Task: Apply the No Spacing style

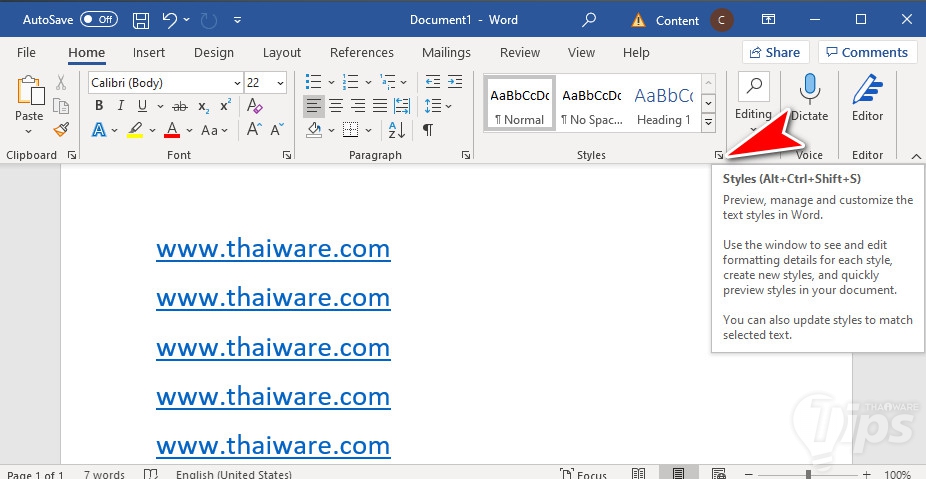Action: point(592,103)
